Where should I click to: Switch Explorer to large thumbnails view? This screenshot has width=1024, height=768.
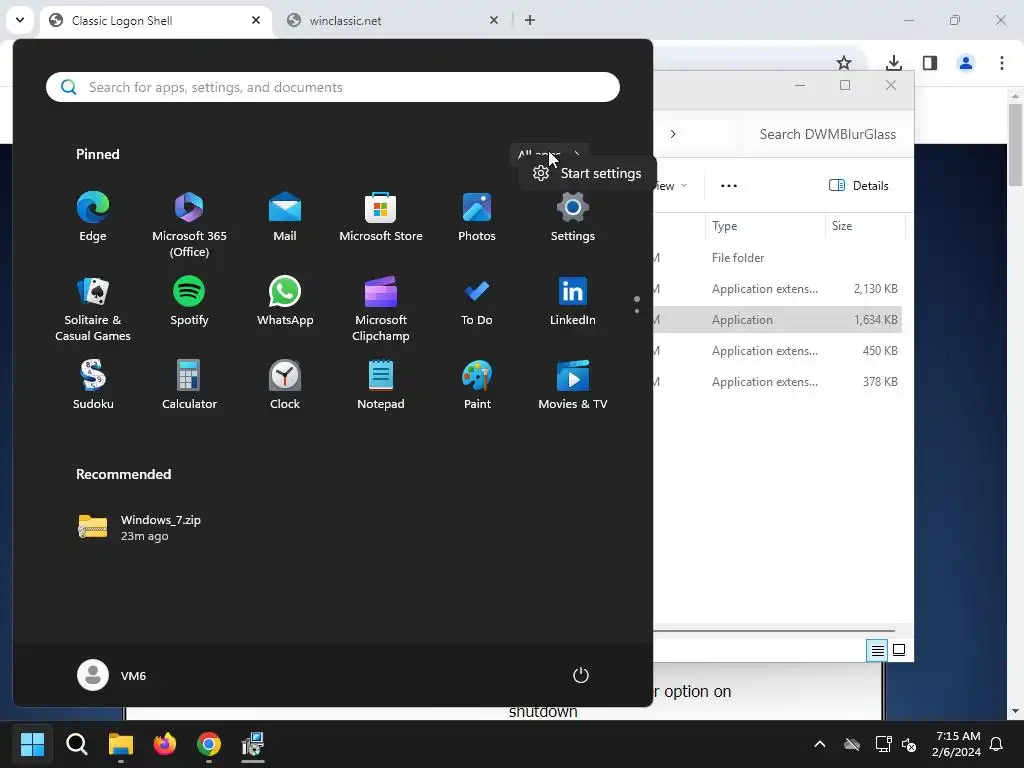click(x=899, y=650)
